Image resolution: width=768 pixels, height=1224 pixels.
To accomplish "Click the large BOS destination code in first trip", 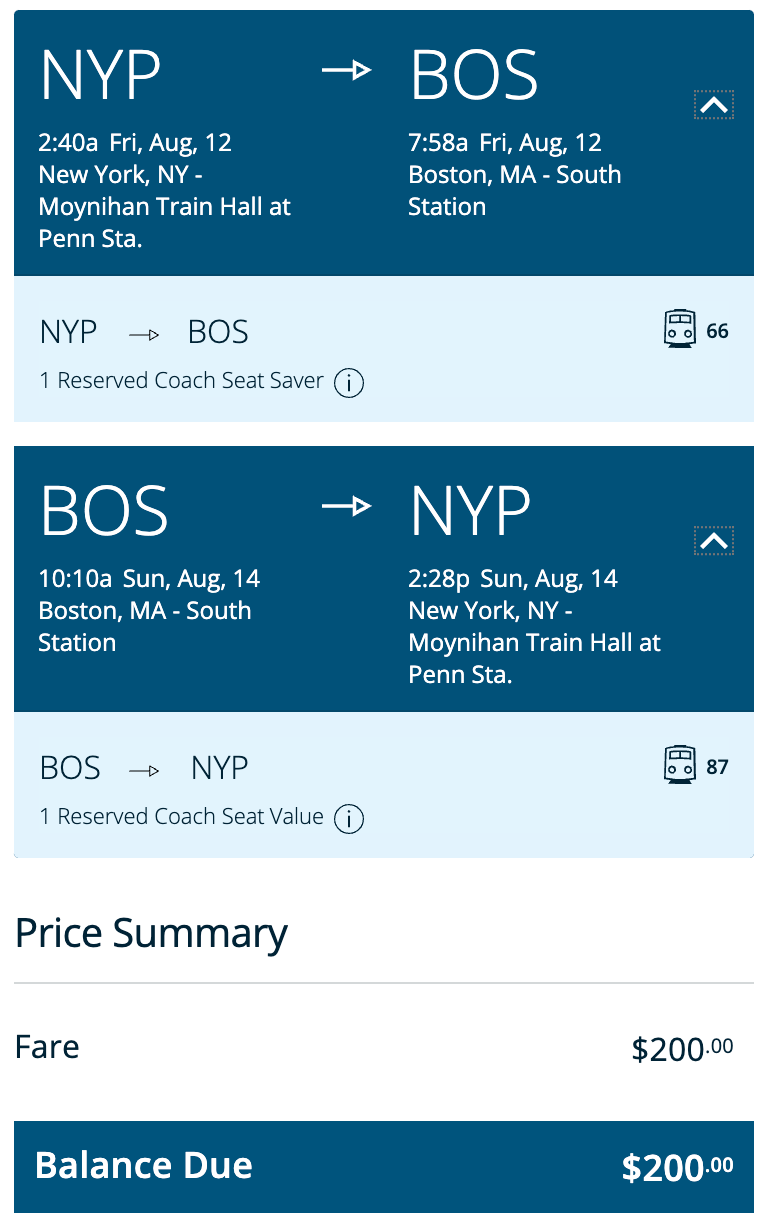I will point(474,74).
